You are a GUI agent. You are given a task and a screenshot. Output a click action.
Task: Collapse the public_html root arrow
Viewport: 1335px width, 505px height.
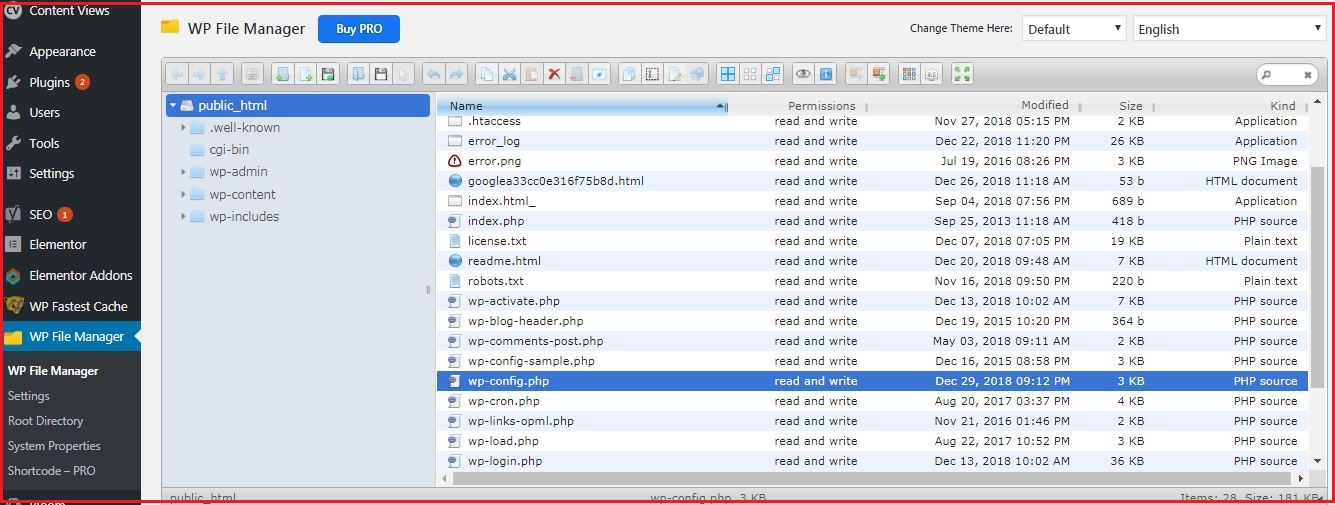point(173,105)
